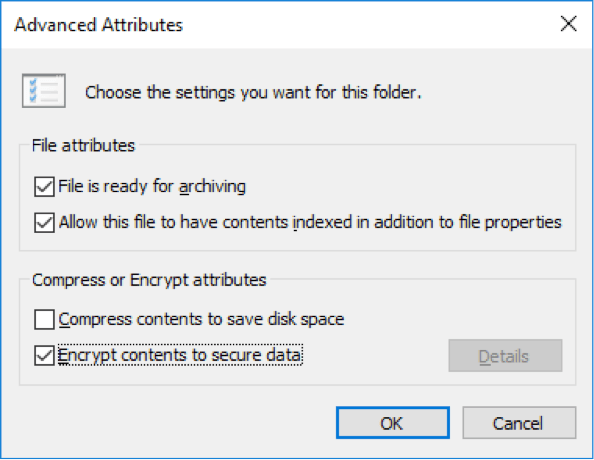Click the 'Choose the settings you want' message

[253, 92]
